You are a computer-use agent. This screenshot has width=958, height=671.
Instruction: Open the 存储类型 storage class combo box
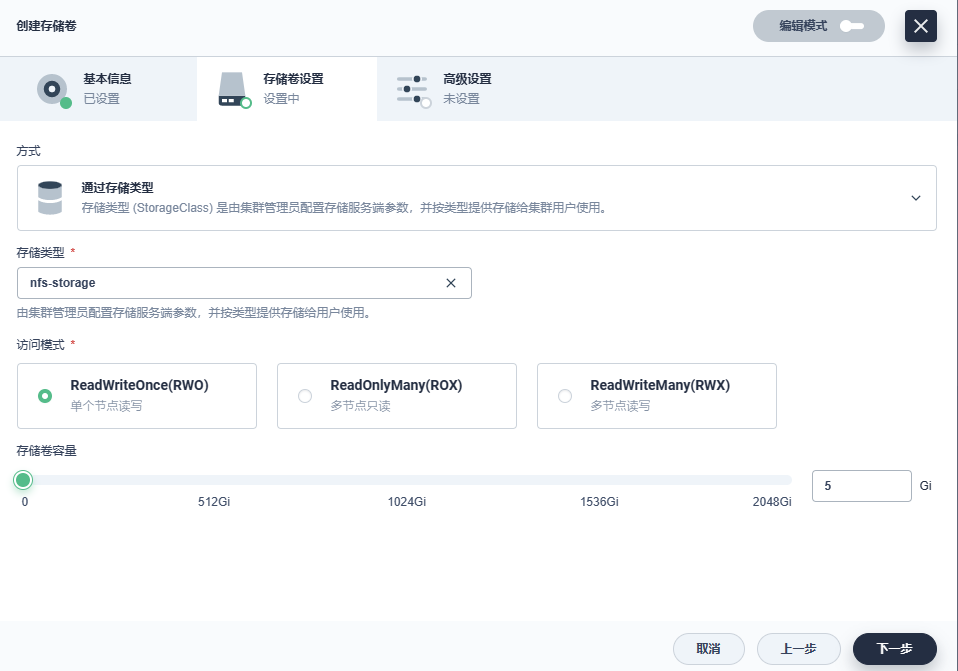(230, 283)
